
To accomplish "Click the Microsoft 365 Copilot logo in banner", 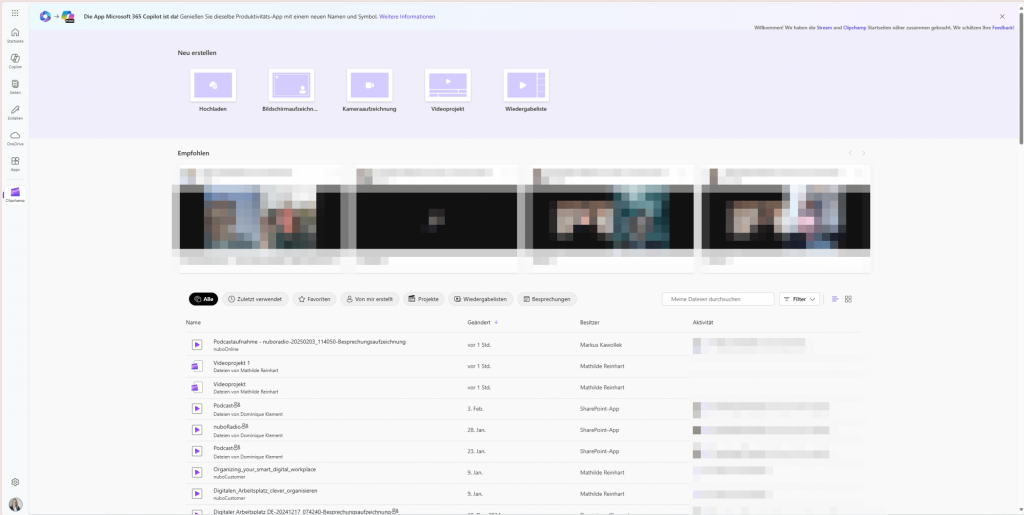I will 68,16.
